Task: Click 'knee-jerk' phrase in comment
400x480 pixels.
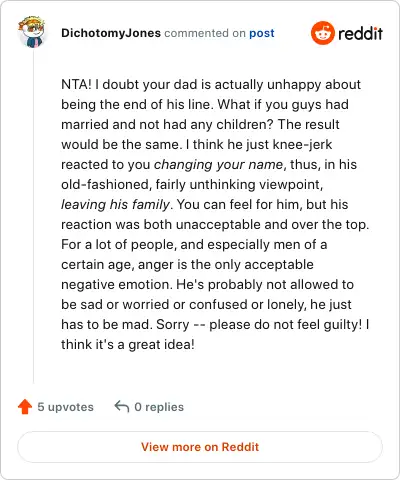Action: pyautogui.click(x=302, y=145)
